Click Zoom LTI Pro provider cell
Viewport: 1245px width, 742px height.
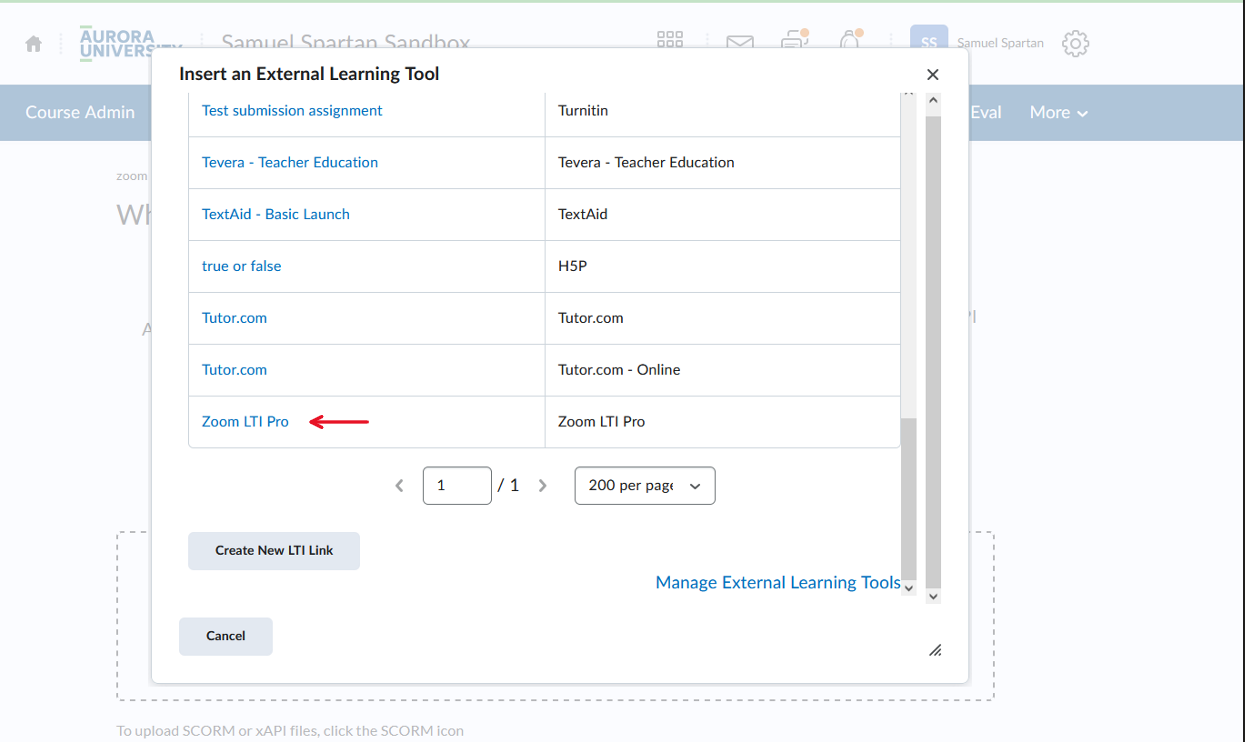click(722, 422)
